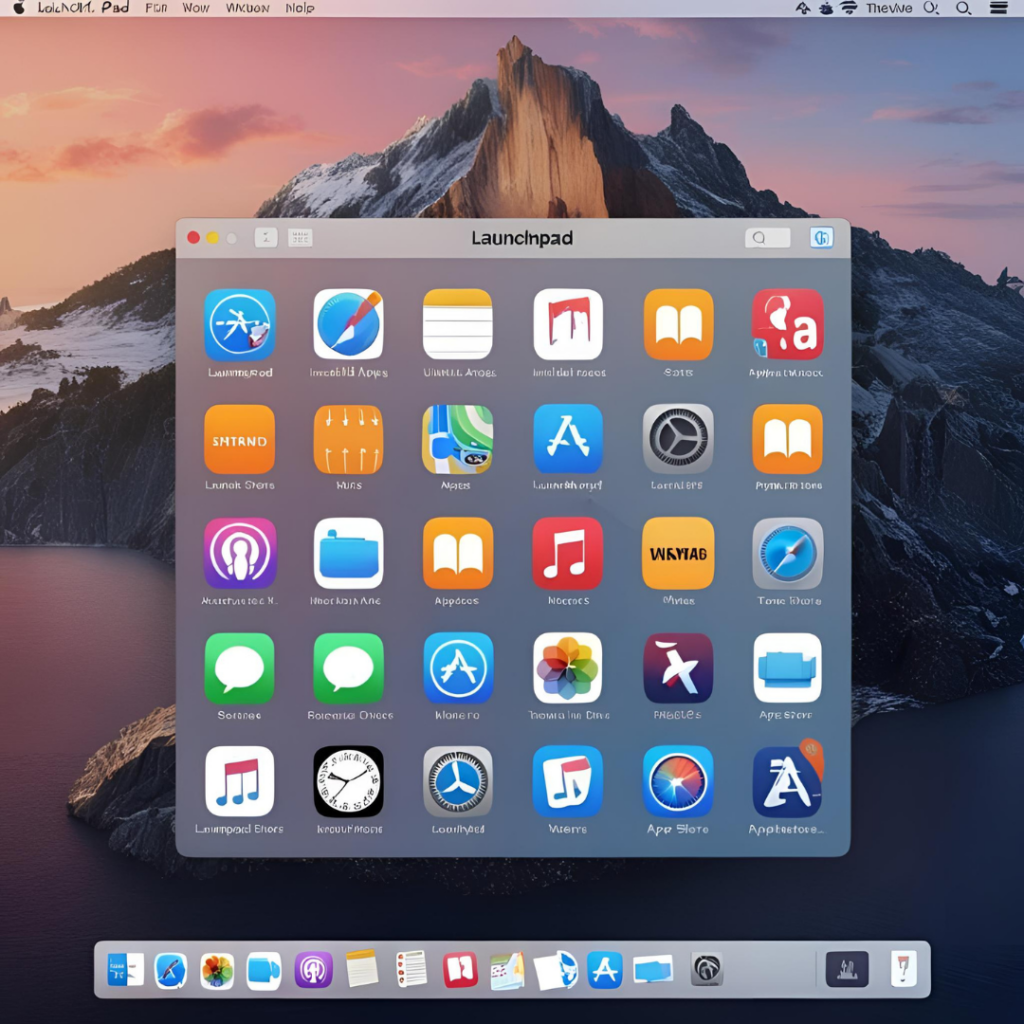Launch the purple Podcasts icon in the Launchpad grid
Viewport: 1024px width, 1024px height.
[x=240, y=554]
